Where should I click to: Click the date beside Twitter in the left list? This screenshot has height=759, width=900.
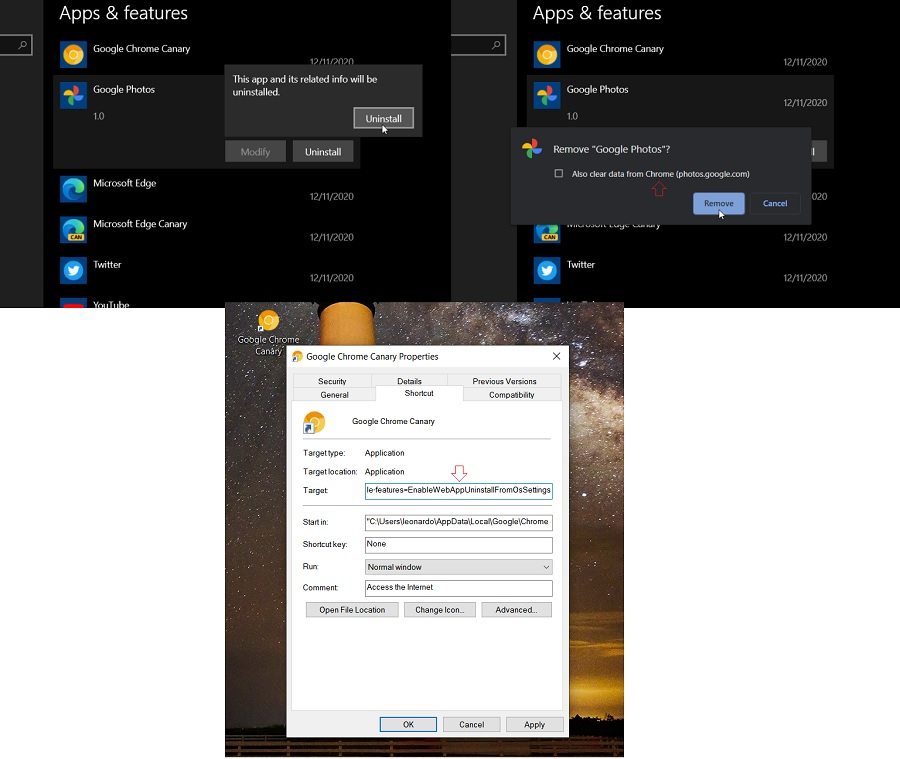[332, 278]
